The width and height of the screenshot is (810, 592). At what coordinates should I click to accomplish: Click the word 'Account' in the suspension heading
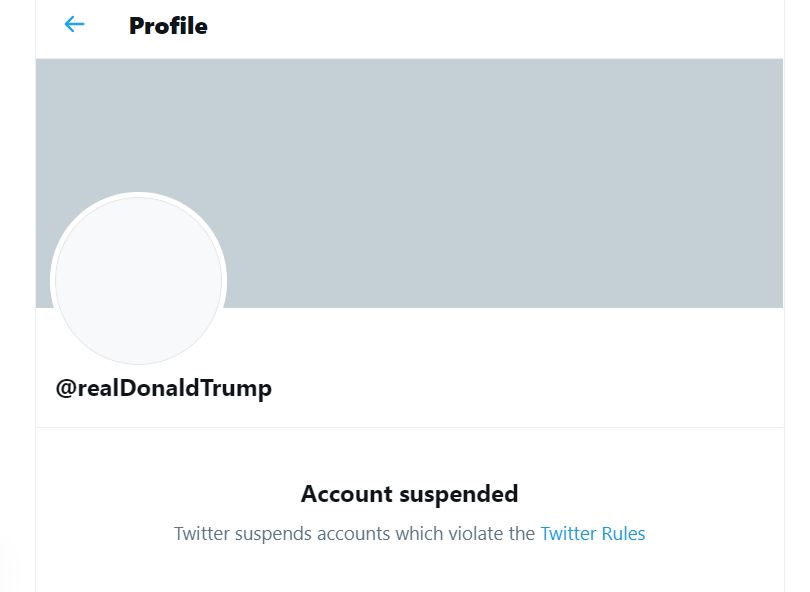(347, 493)
